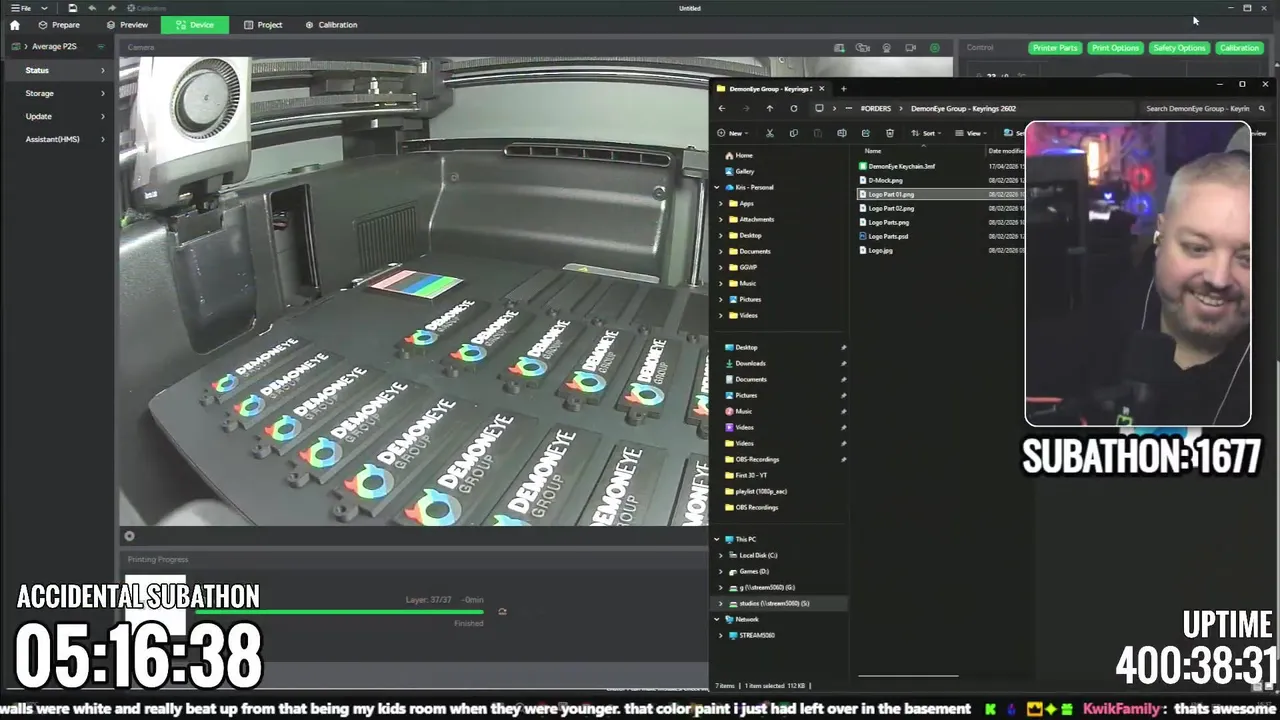Undo the last action in Bambu Studio

click(92, 8)
